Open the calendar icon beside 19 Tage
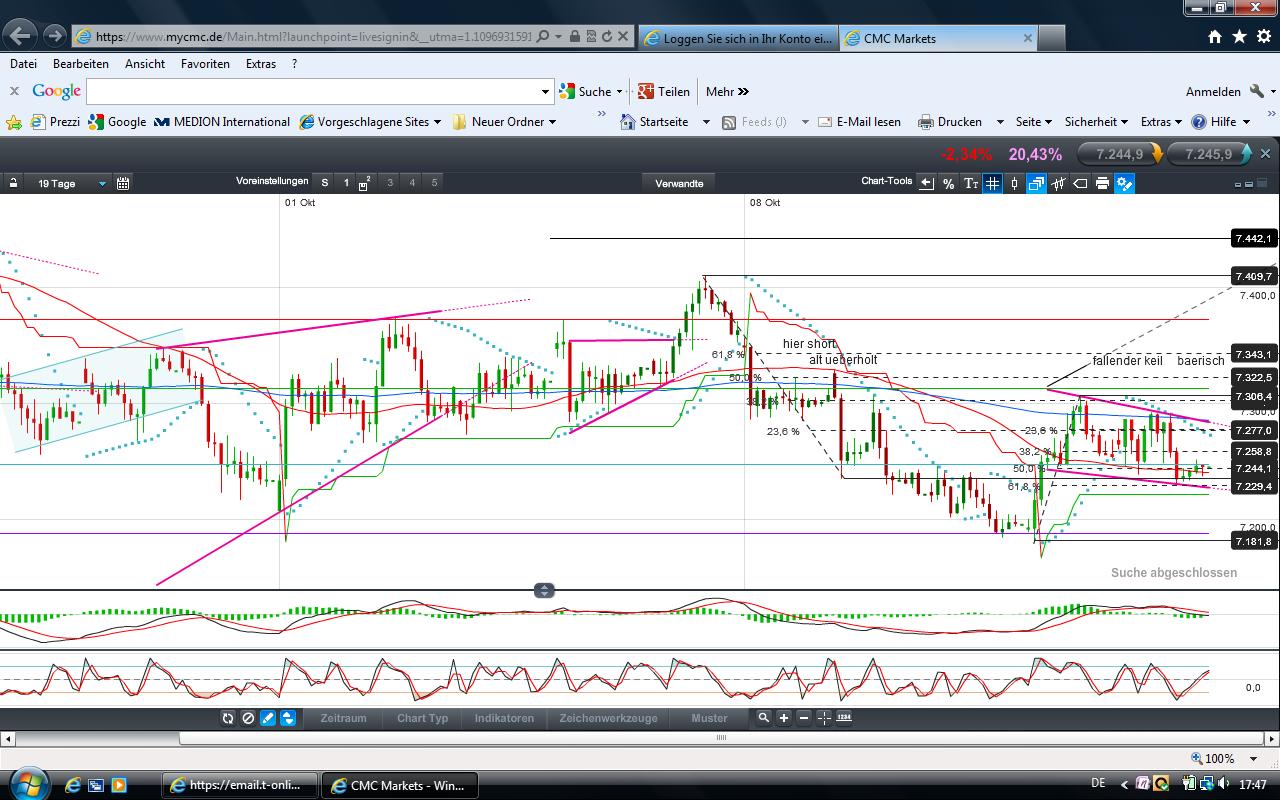1280x800 pixels. tap(122, 183)
